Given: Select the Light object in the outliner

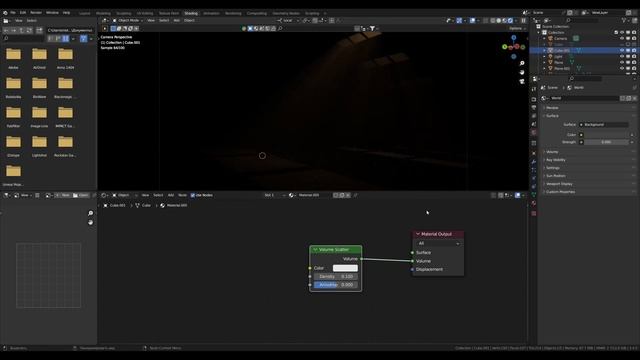Looking at the screenshot, I should click(558, 56).
